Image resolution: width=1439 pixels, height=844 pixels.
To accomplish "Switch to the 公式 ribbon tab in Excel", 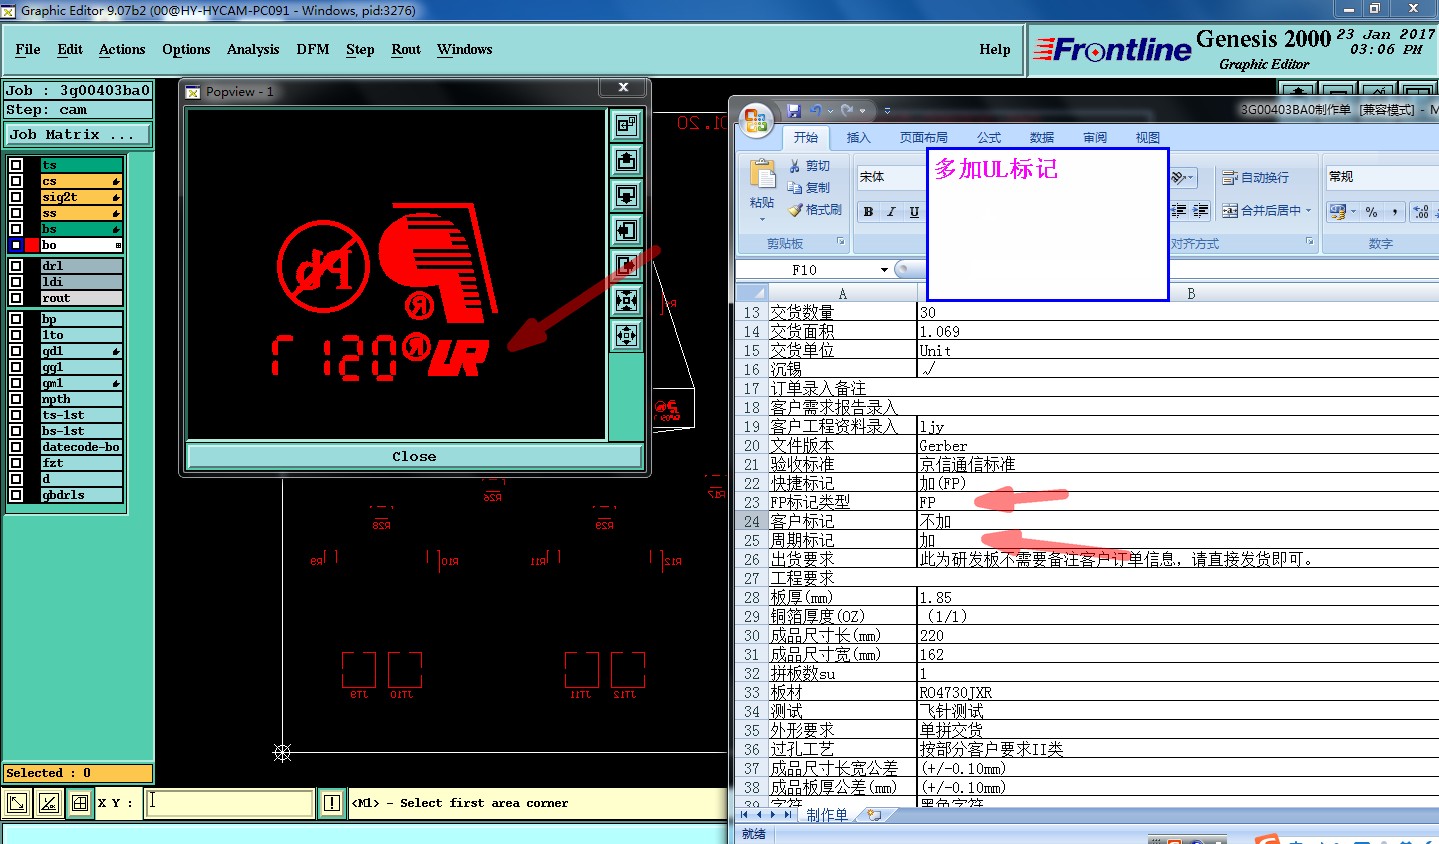I will pos(989,138).
